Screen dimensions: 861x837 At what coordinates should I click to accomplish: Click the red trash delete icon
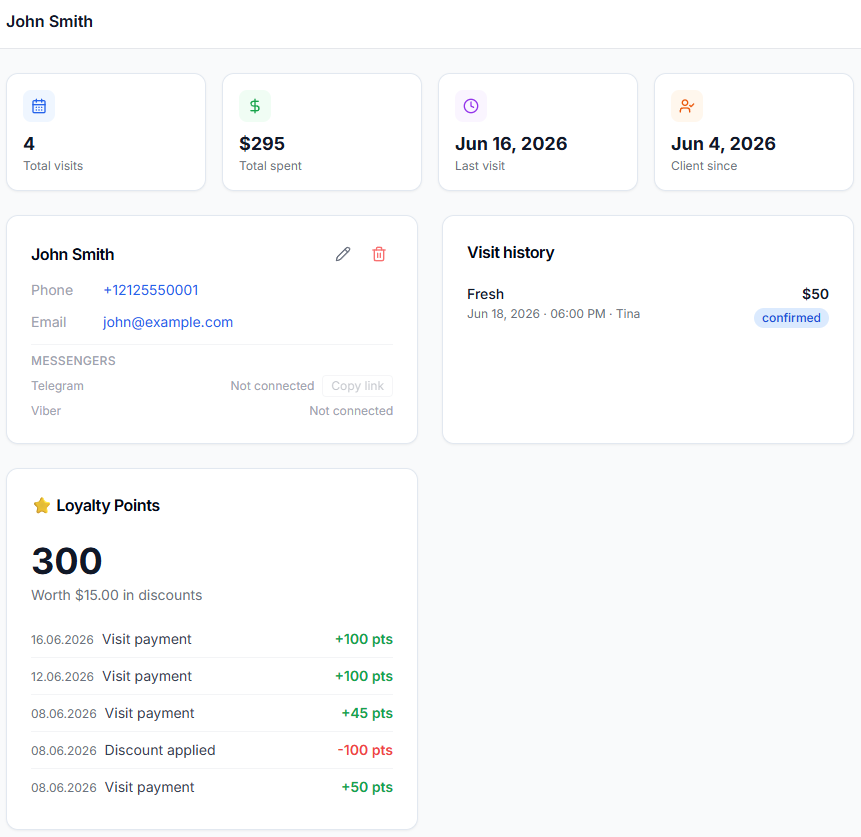point(379,254)
